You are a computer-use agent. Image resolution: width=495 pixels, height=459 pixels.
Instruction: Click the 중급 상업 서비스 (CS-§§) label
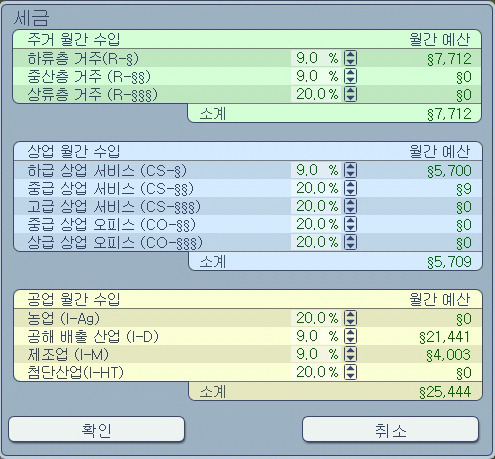(x=110, y=189)
